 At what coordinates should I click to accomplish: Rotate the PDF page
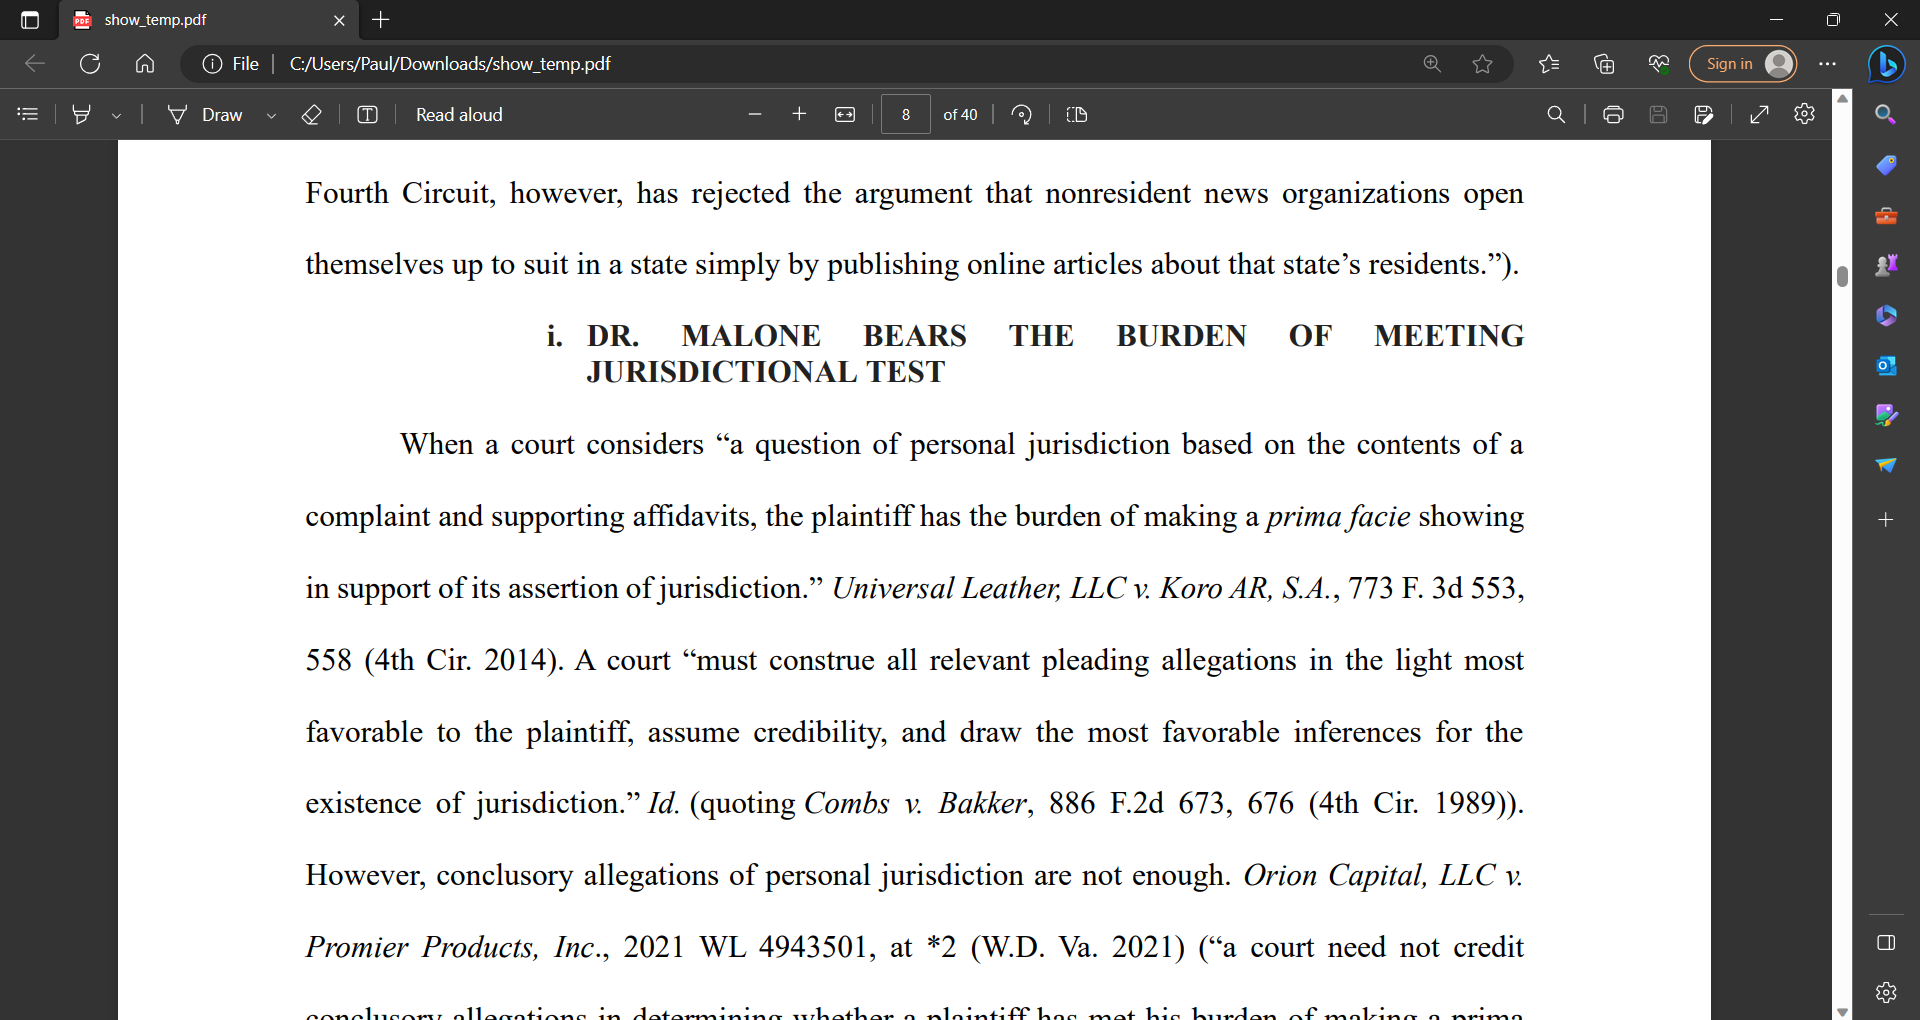click(x=1021, y=115)
